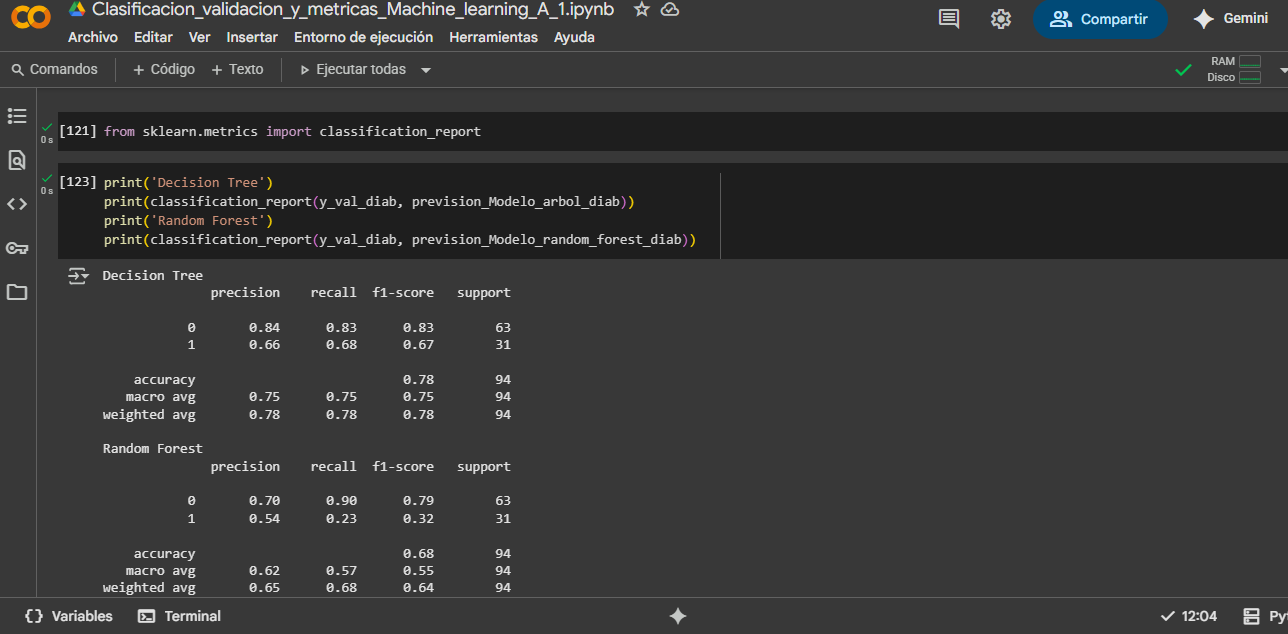Screen dimensions: 1288x634
Task: Click Decision Tree accuracy value 0.78
Action: tap(419, 379)
